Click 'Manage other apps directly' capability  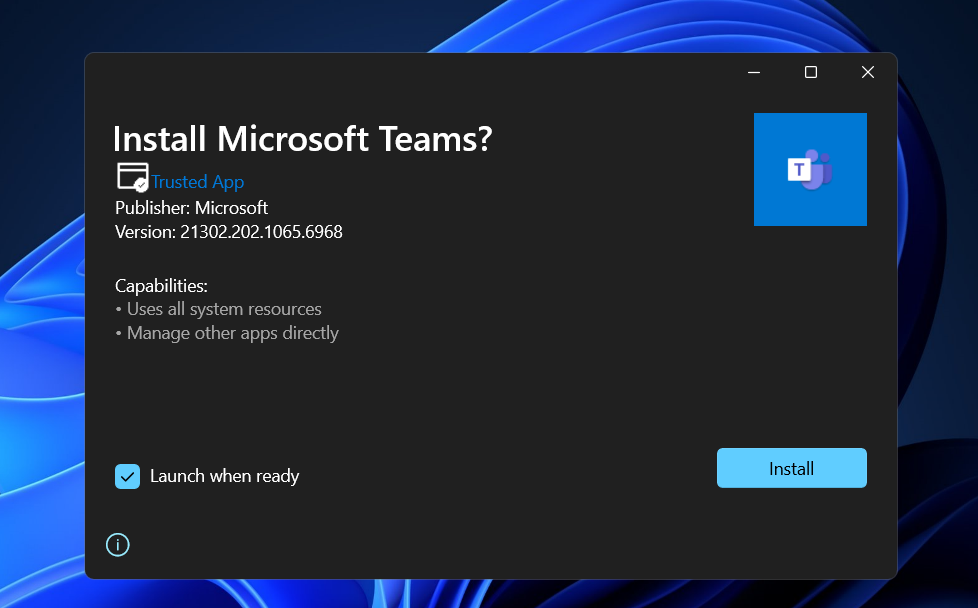[232, 333]
